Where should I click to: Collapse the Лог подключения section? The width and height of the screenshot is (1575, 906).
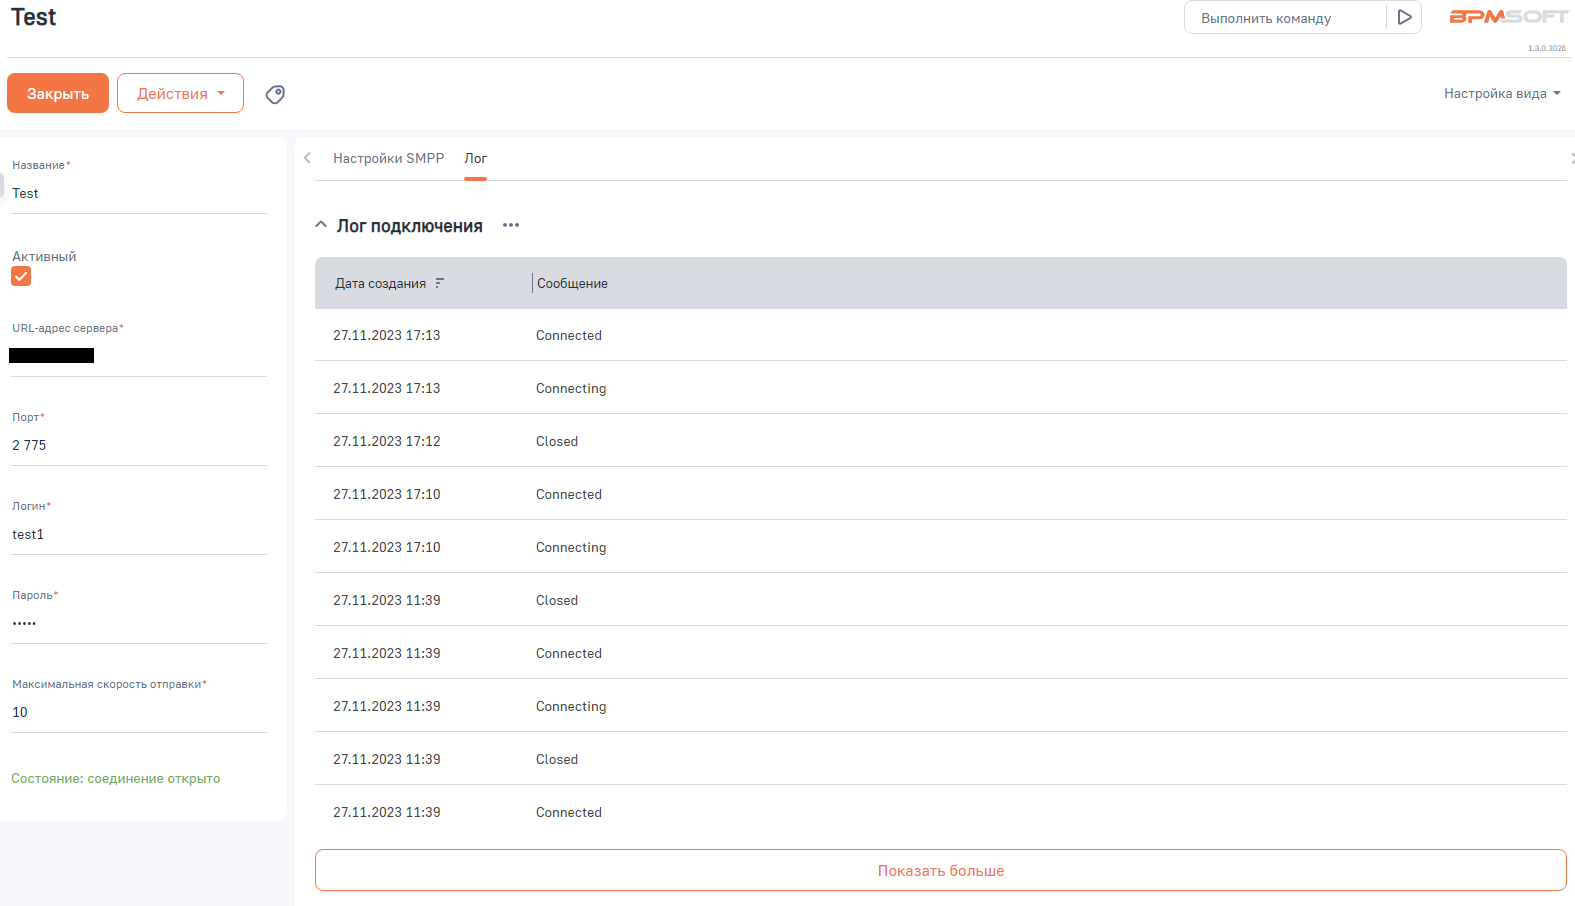(321, 225)
